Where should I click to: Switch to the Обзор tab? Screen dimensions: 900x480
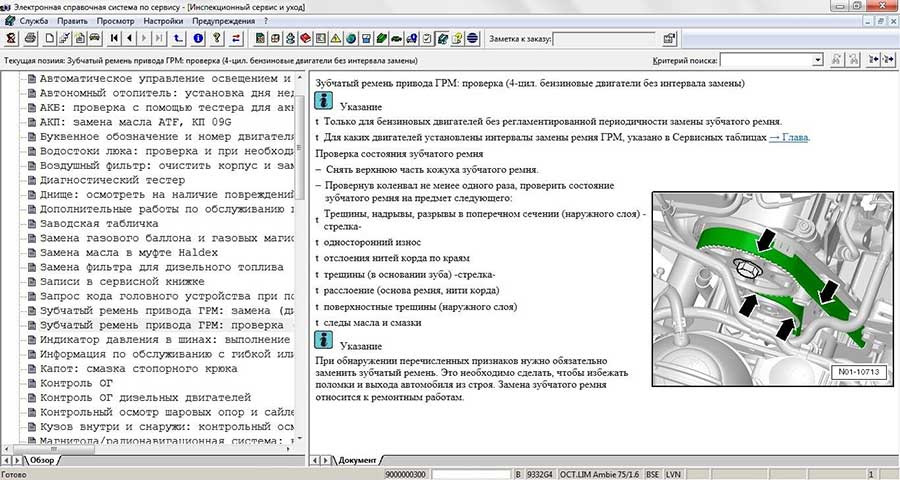pos(41,460)
